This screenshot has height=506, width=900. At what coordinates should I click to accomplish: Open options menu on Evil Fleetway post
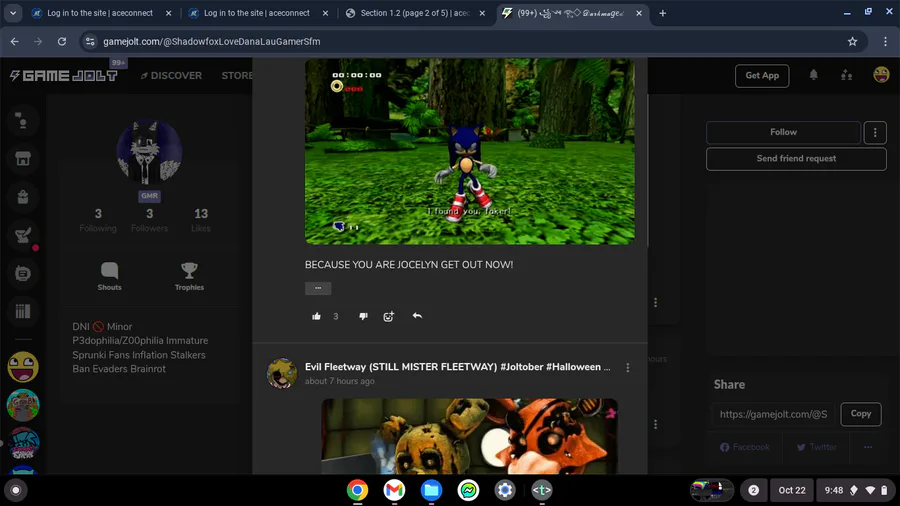627,368
